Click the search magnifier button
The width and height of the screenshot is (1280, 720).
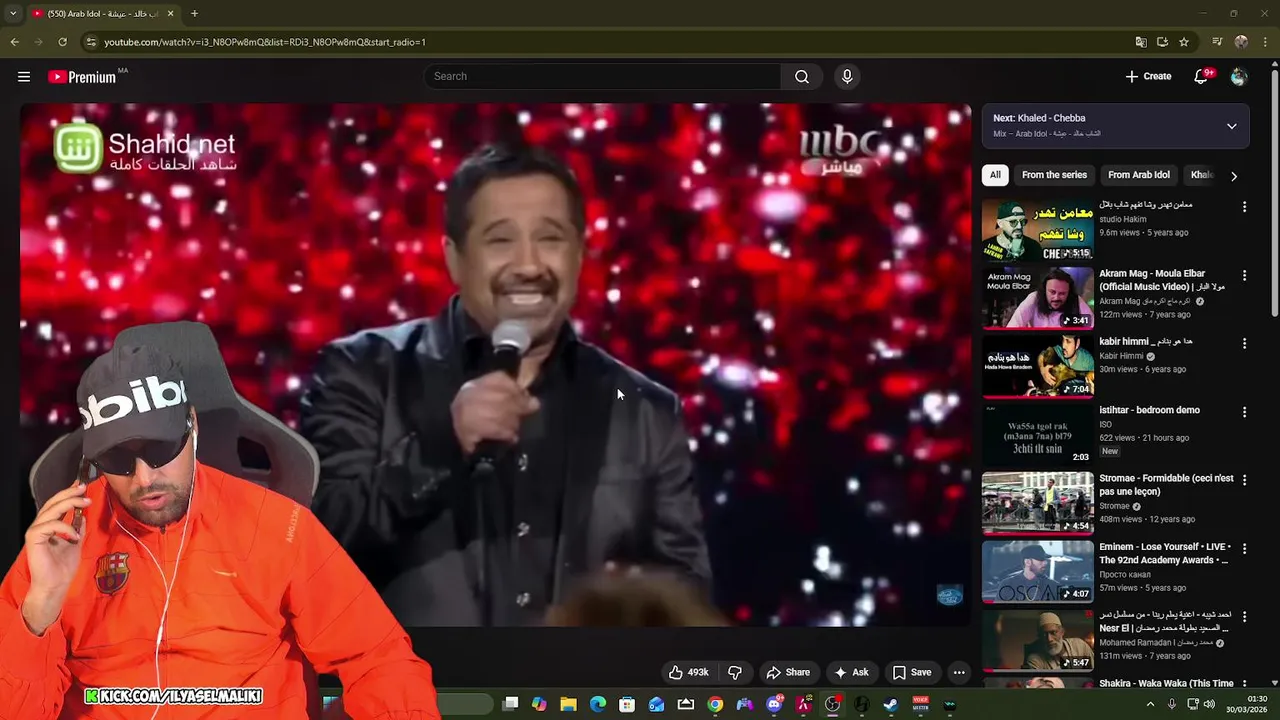802,77
